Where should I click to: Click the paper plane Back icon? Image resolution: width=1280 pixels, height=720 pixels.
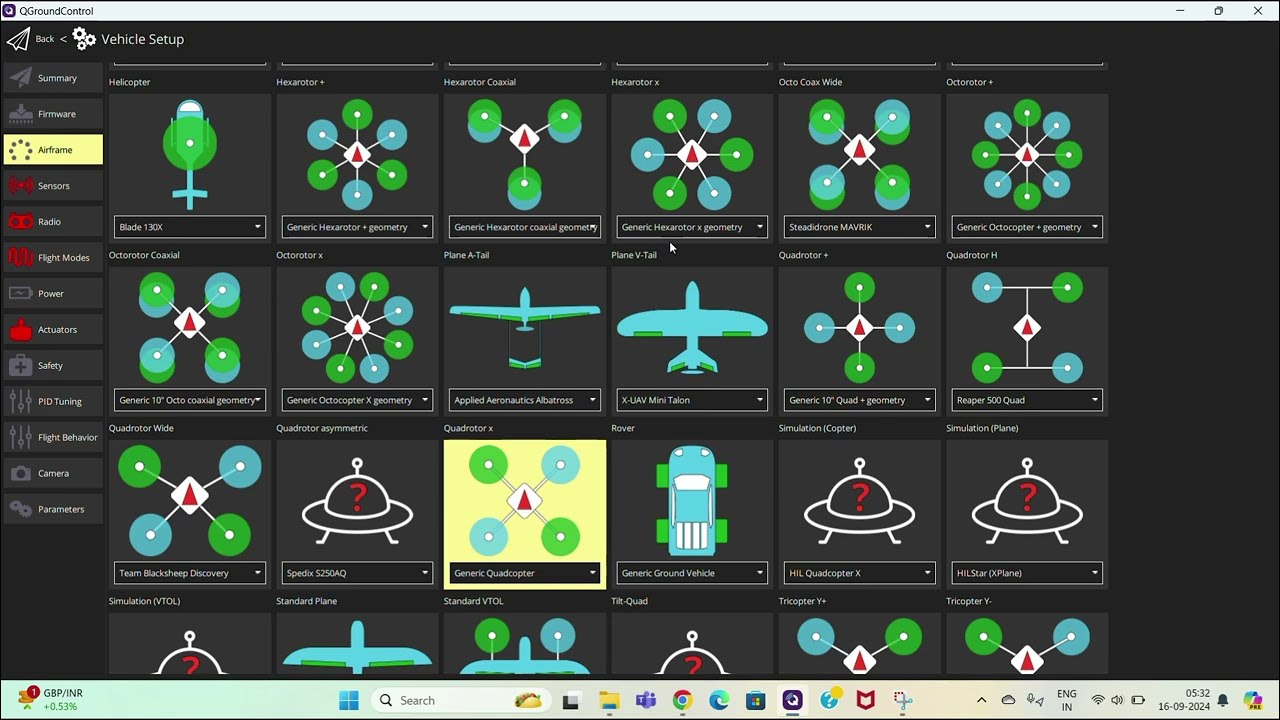[x=18, y=39]
